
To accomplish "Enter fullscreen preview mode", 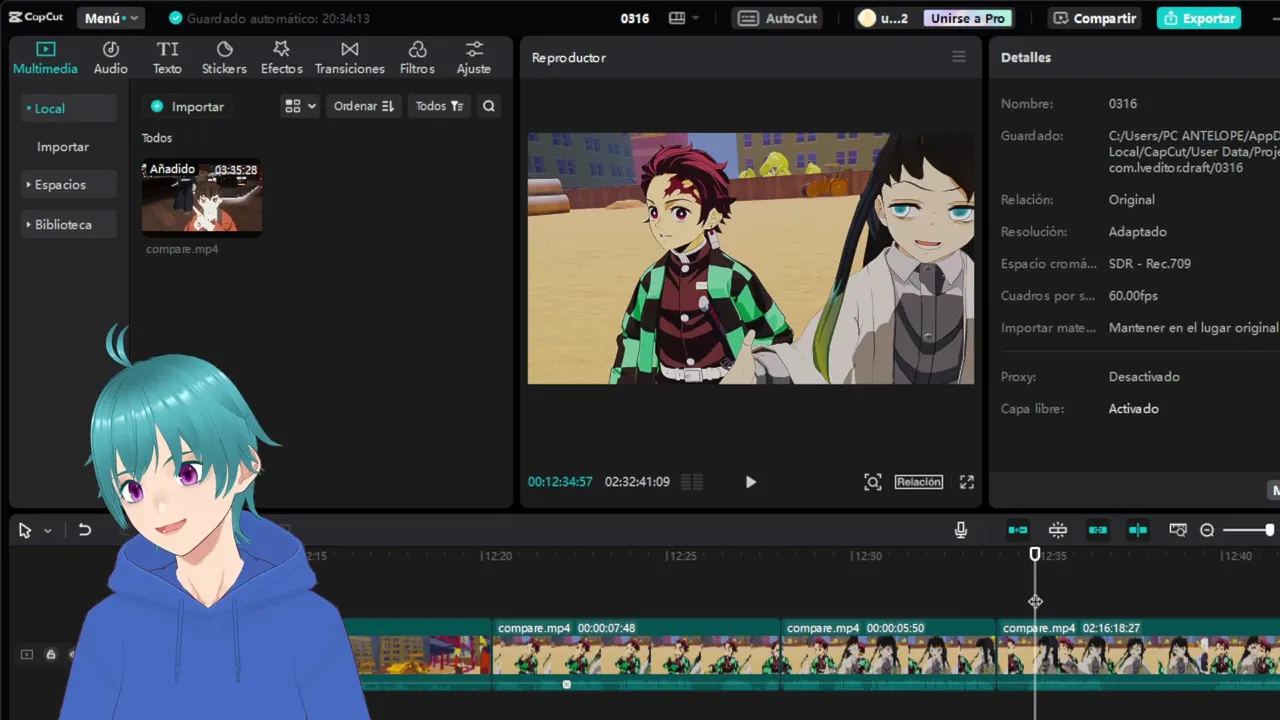I will coord(967,482).
